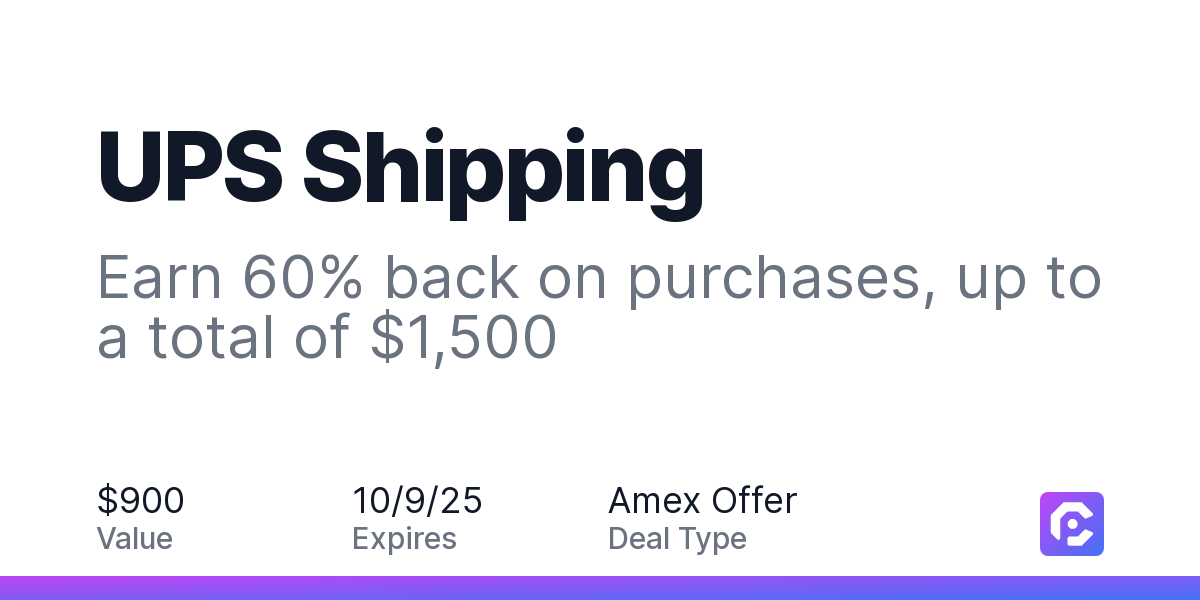
Task: Select the 10/9/25 expiration date
Action: coord(417,501)
